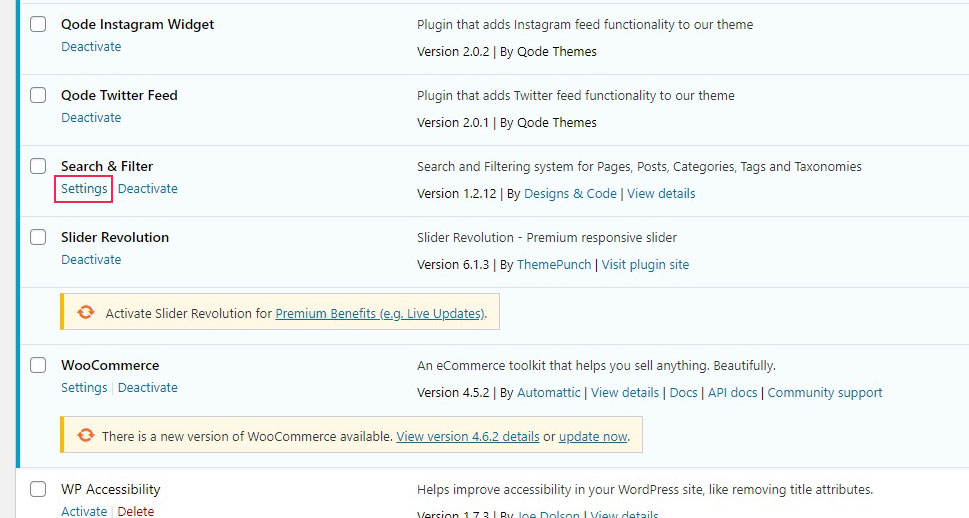This screenshot has width=969, height=518.
Task: Deactivate the Slider Revolution plugin
Action: point(91,259)
